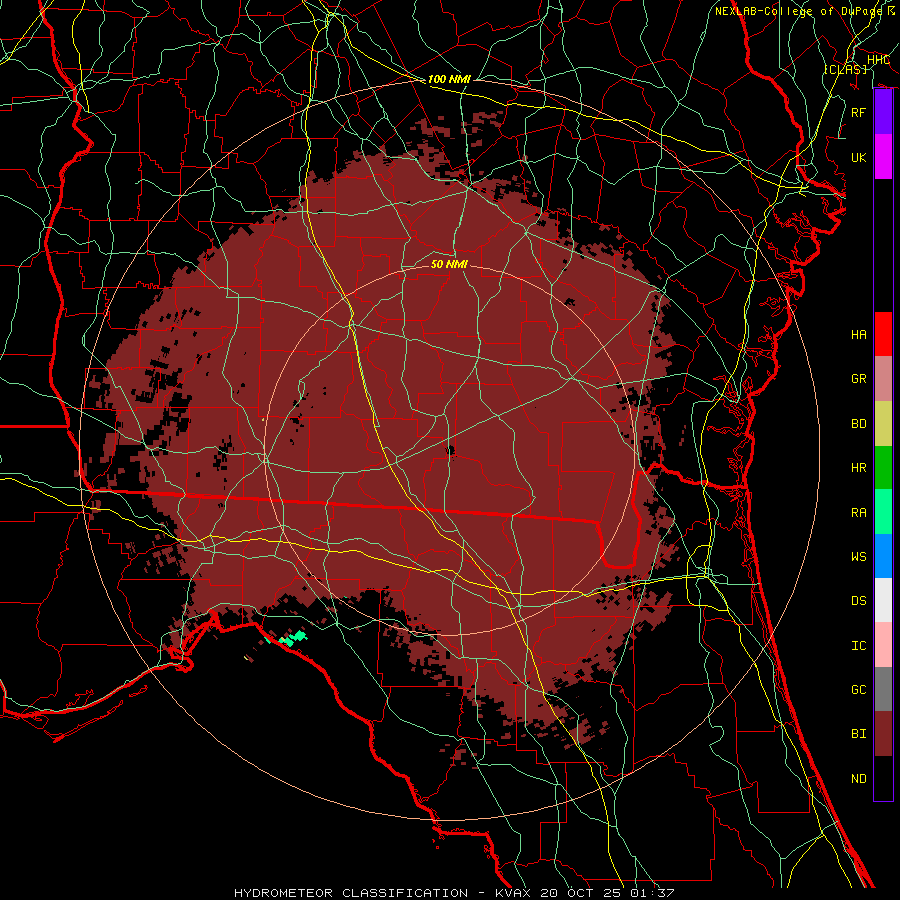The width and height of the screenshot is (900, 900).
Task: Click the HHC product label
Action: (x=878, y=59)
